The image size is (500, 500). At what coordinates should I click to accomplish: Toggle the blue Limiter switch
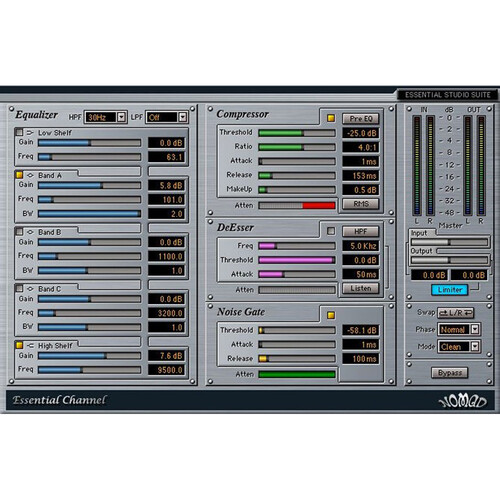[450, 290]
